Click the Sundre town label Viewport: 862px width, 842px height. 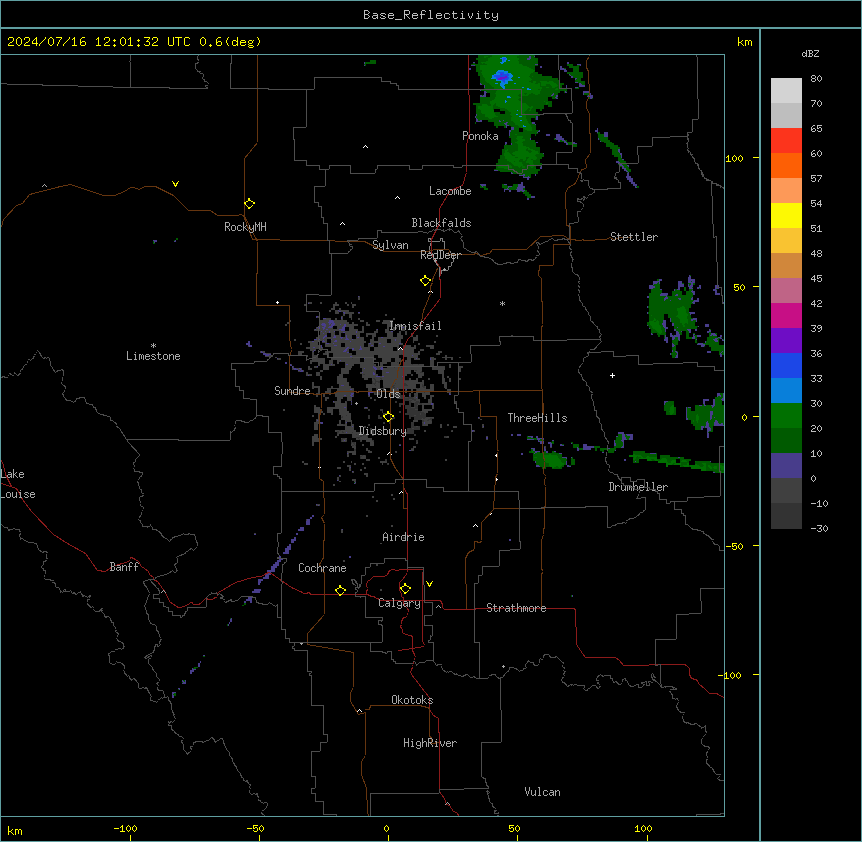pyautogui.click(x=292, y=391)
